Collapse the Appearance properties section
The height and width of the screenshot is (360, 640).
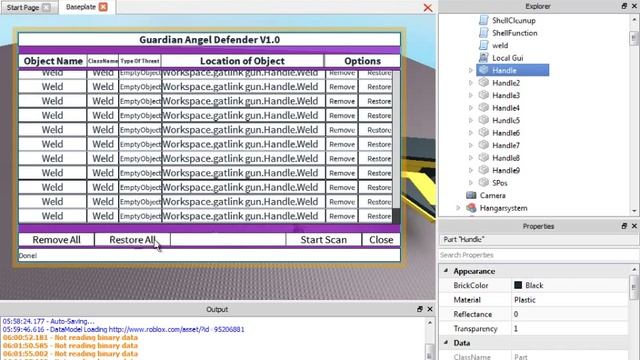(x=446, y=271)
